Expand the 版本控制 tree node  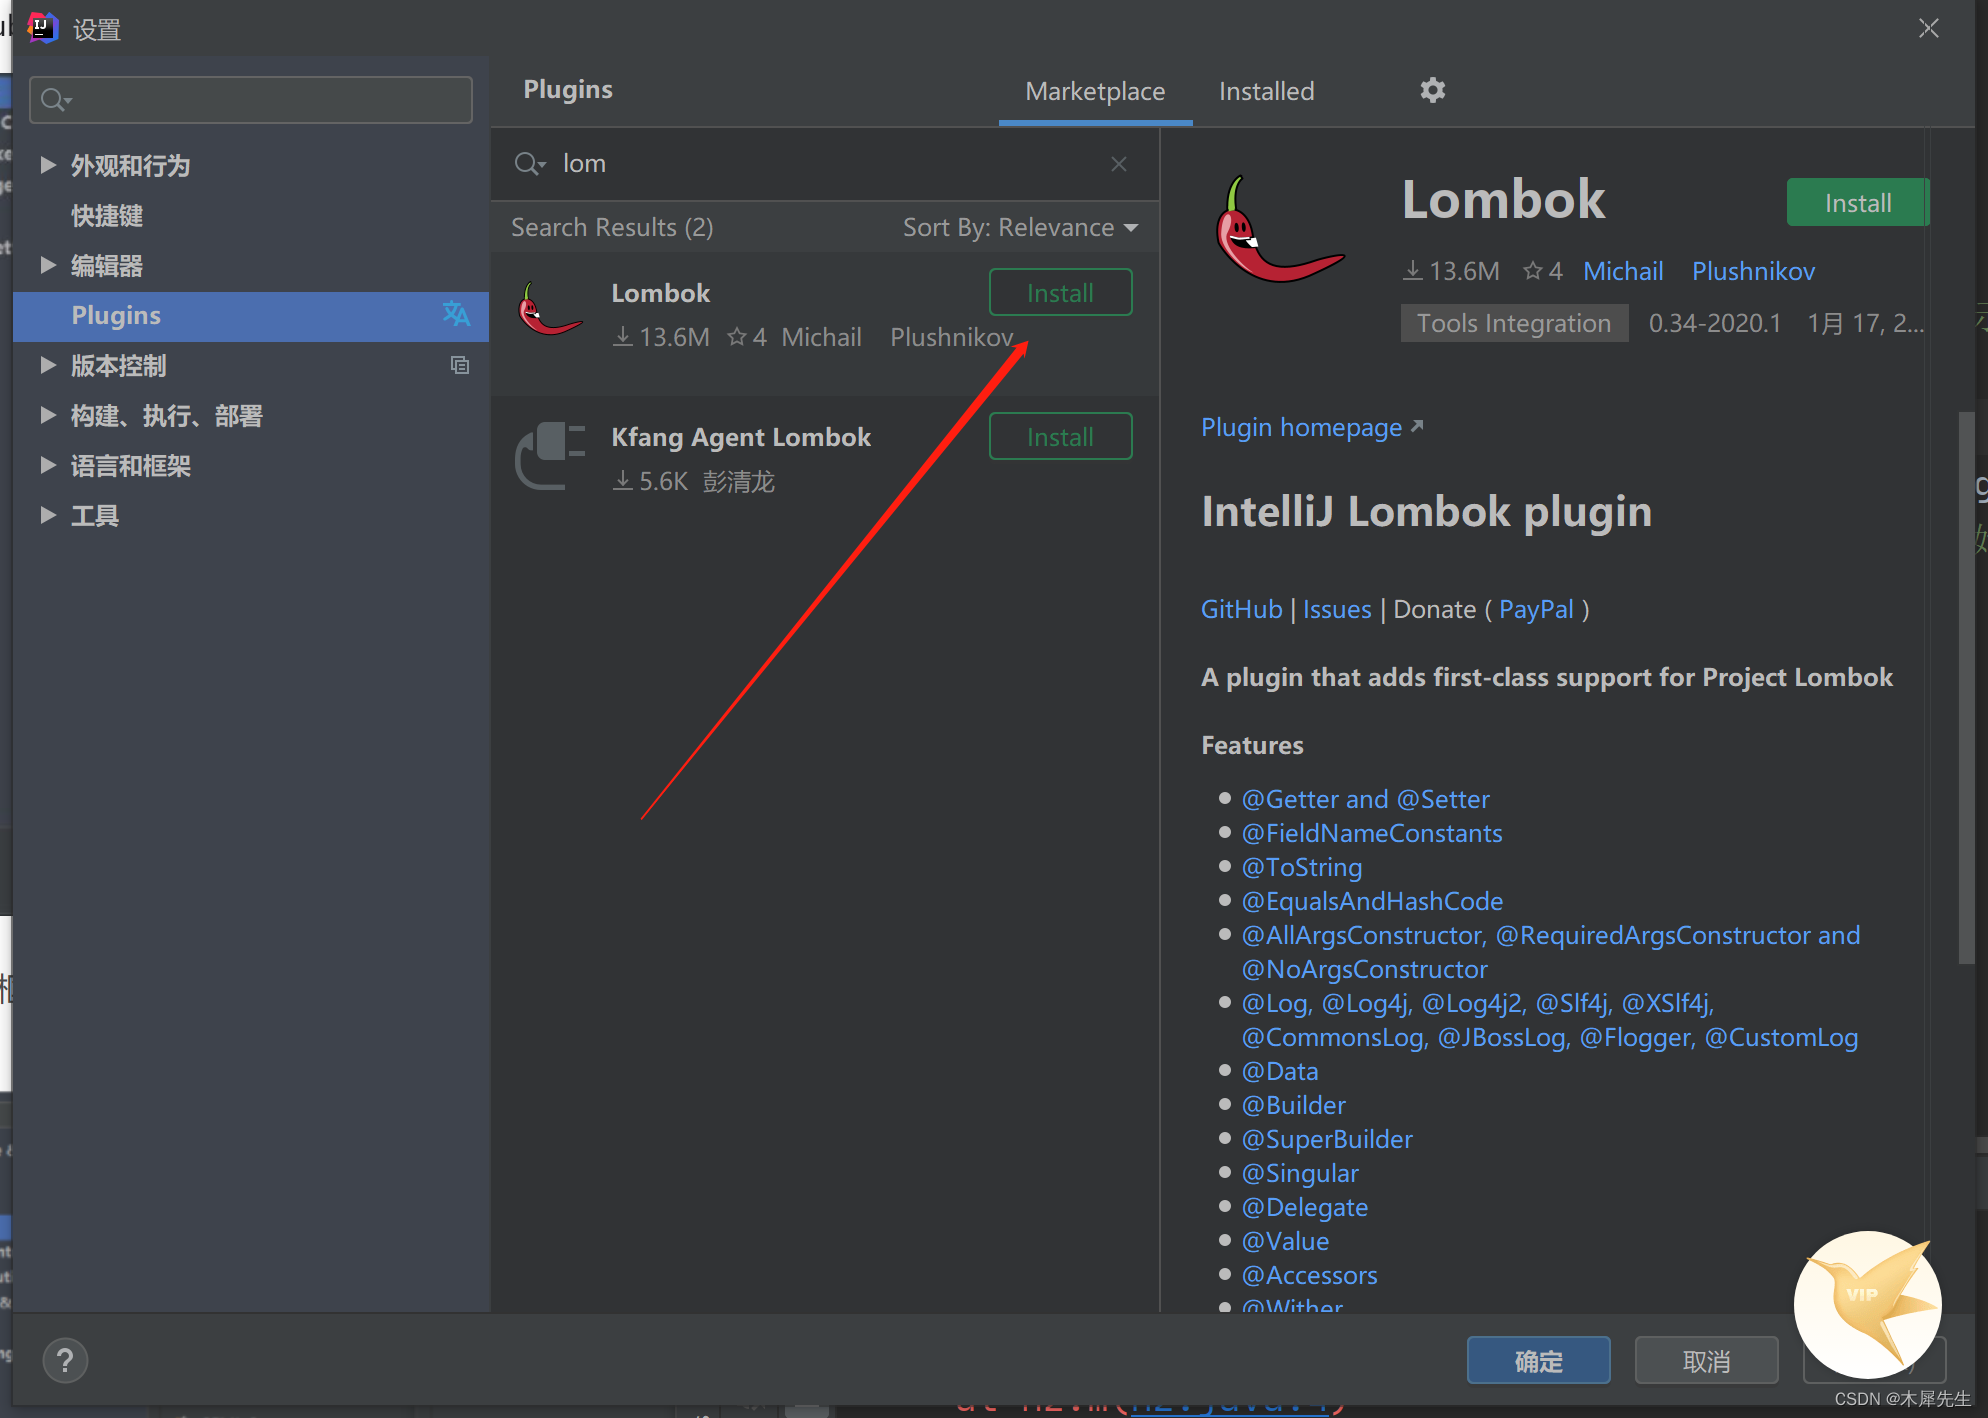(x=47, y=365)
